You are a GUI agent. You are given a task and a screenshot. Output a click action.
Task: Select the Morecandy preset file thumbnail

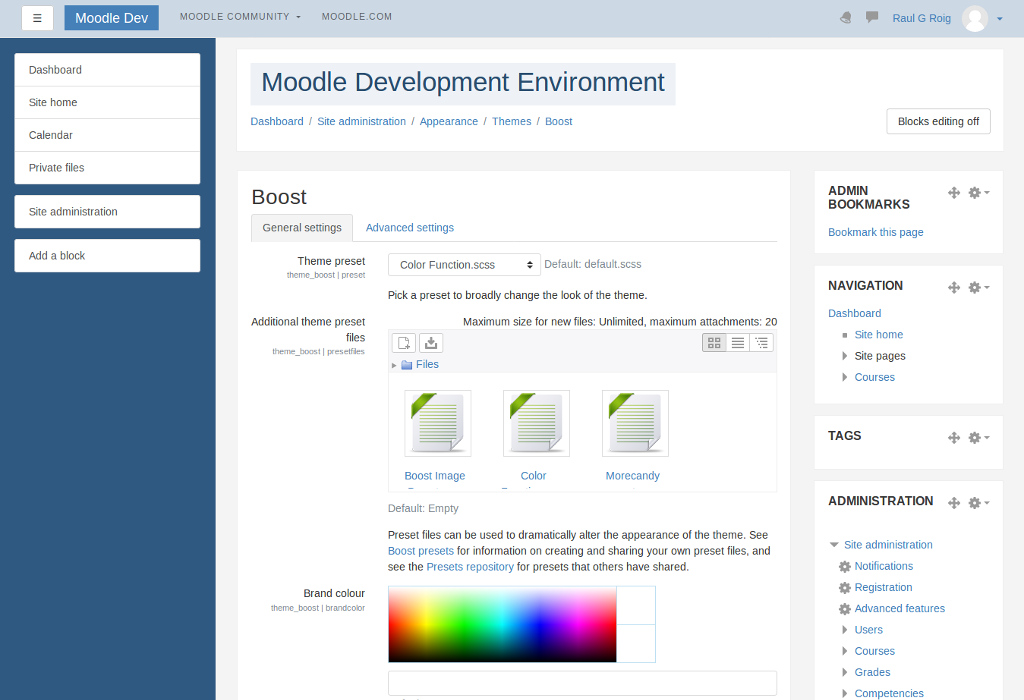(x=635, y=423)
